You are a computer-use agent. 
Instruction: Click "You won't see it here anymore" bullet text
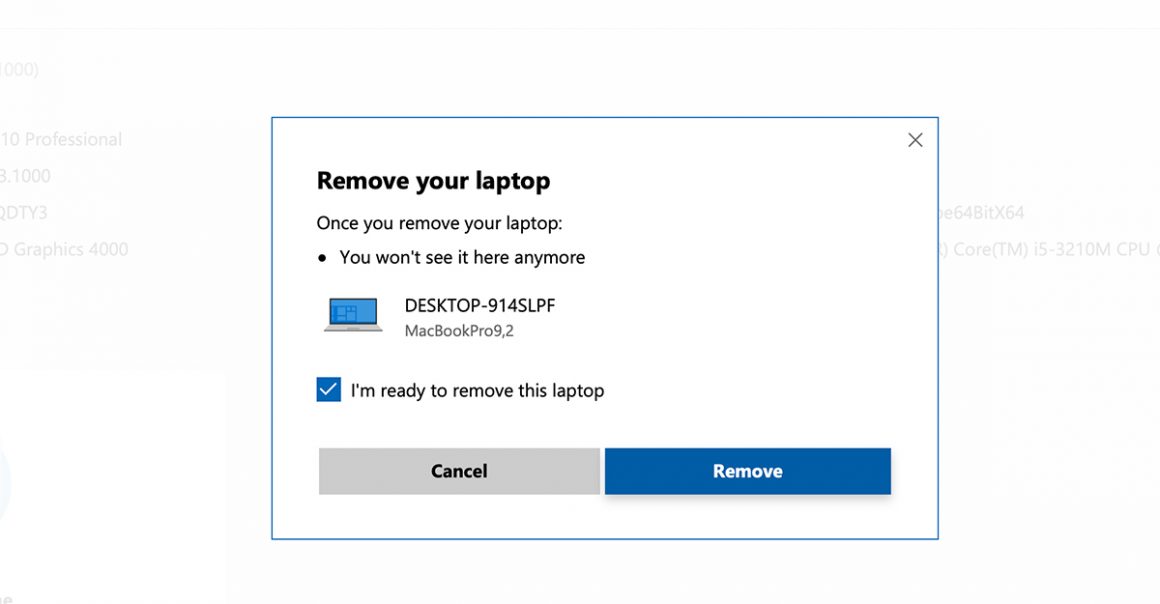[462, 258]
